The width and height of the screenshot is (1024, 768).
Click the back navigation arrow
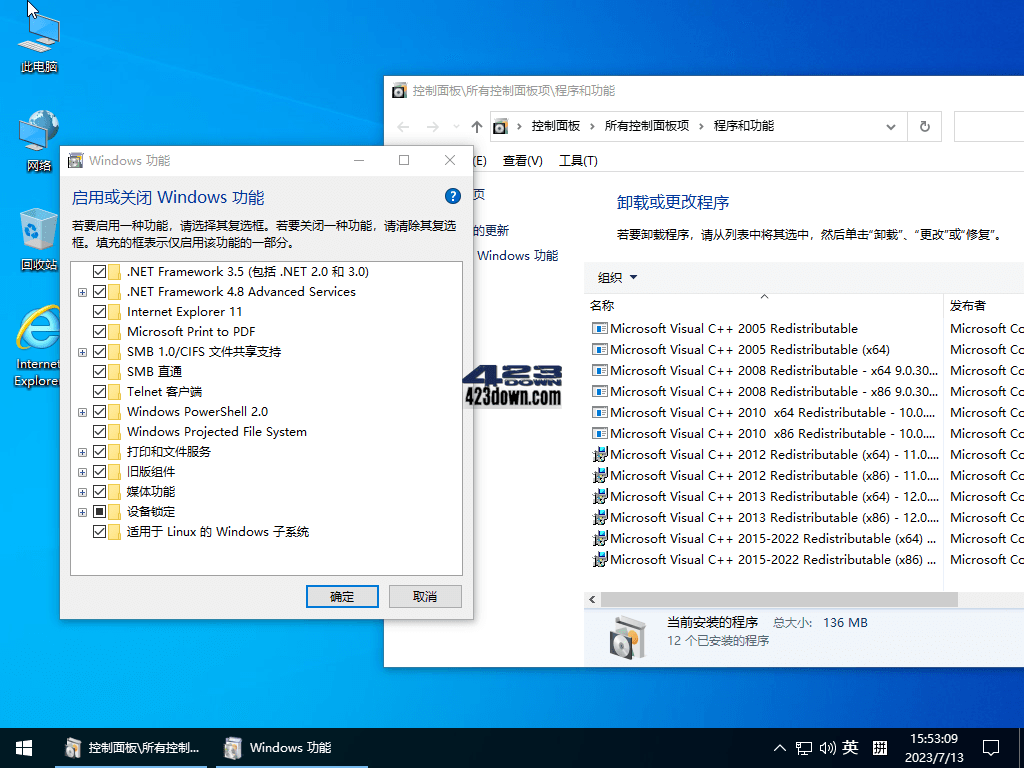[403, 126]
